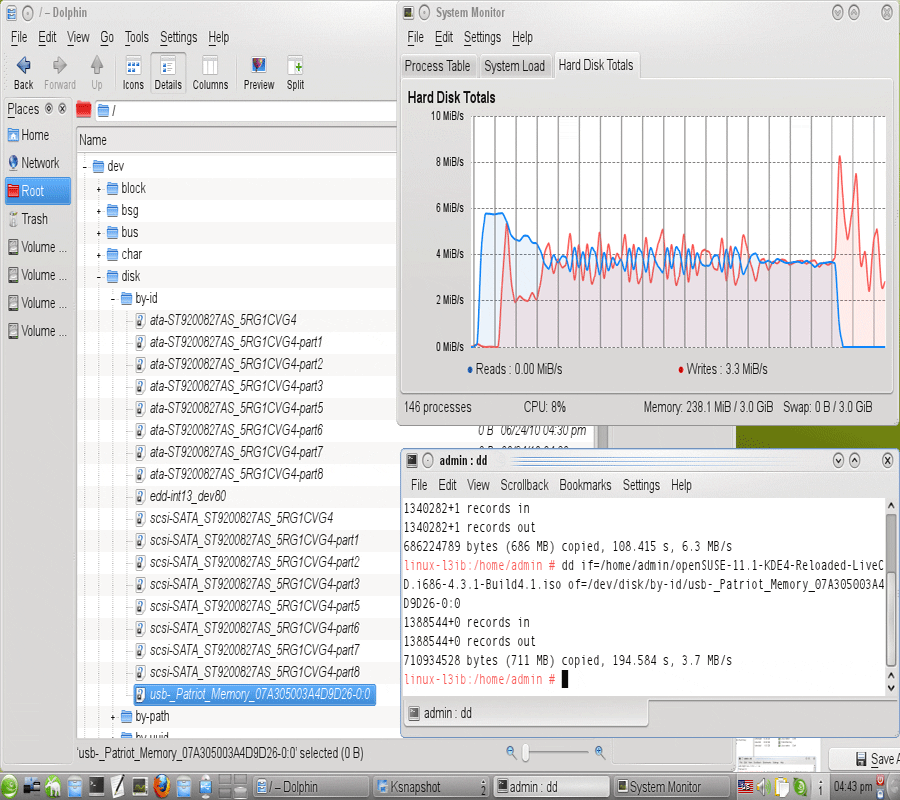Click the red editable location icon in Dolphin
The height and width of the screenshot is (800, 900).
(84, 109)
